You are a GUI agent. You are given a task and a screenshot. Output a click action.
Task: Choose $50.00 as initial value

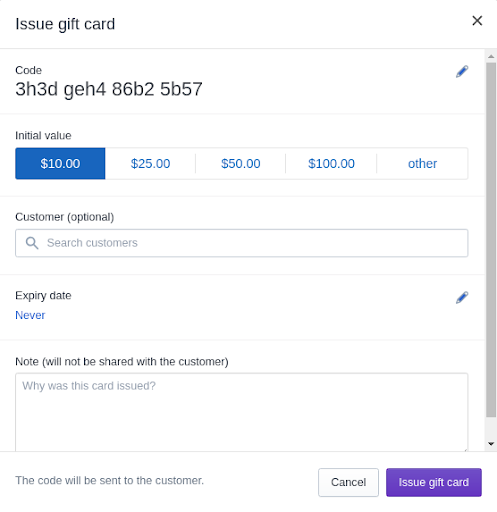(x=241, y=164)
